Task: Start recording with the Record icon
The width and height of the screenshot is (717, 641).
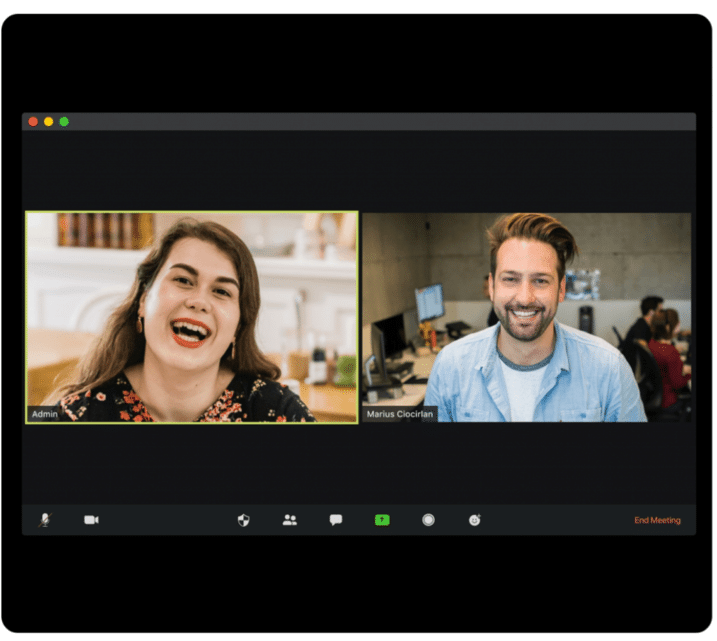Action: click(428, 520)
